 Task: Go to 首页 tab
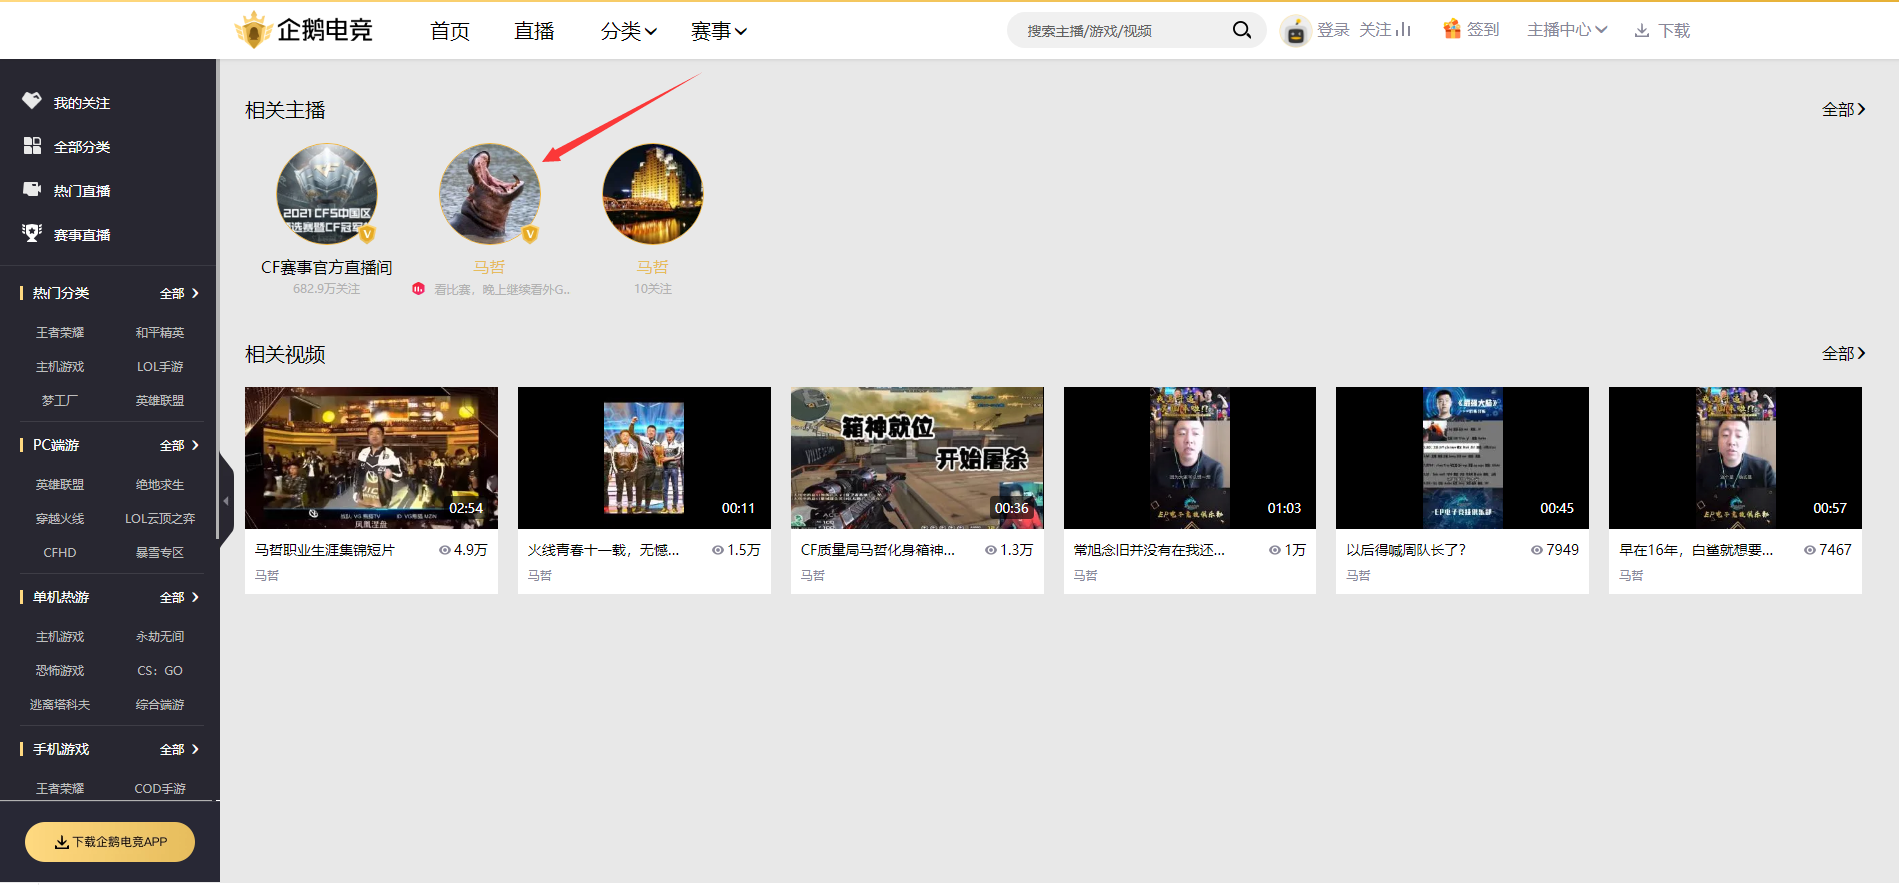(x=450, y=31)
